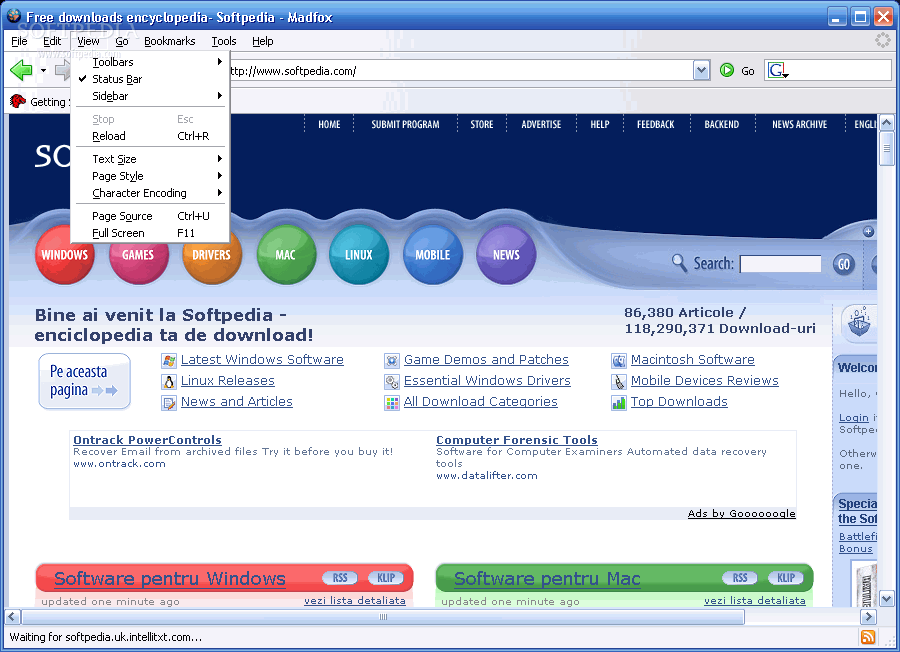Viewport: 900px width, 652px height.
Task: Click the magnifying glass Search icon
Action: click(x=679, y=263)
